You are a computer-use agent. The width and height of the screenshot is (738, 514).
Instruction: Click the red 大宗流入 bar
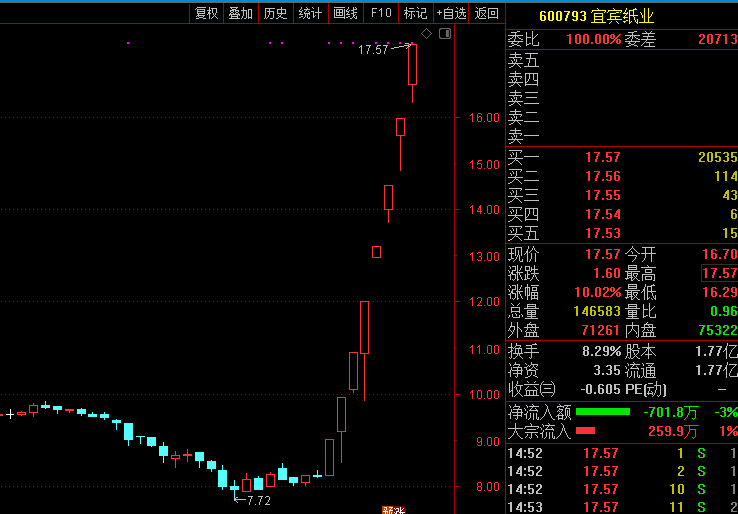[585, 431]
